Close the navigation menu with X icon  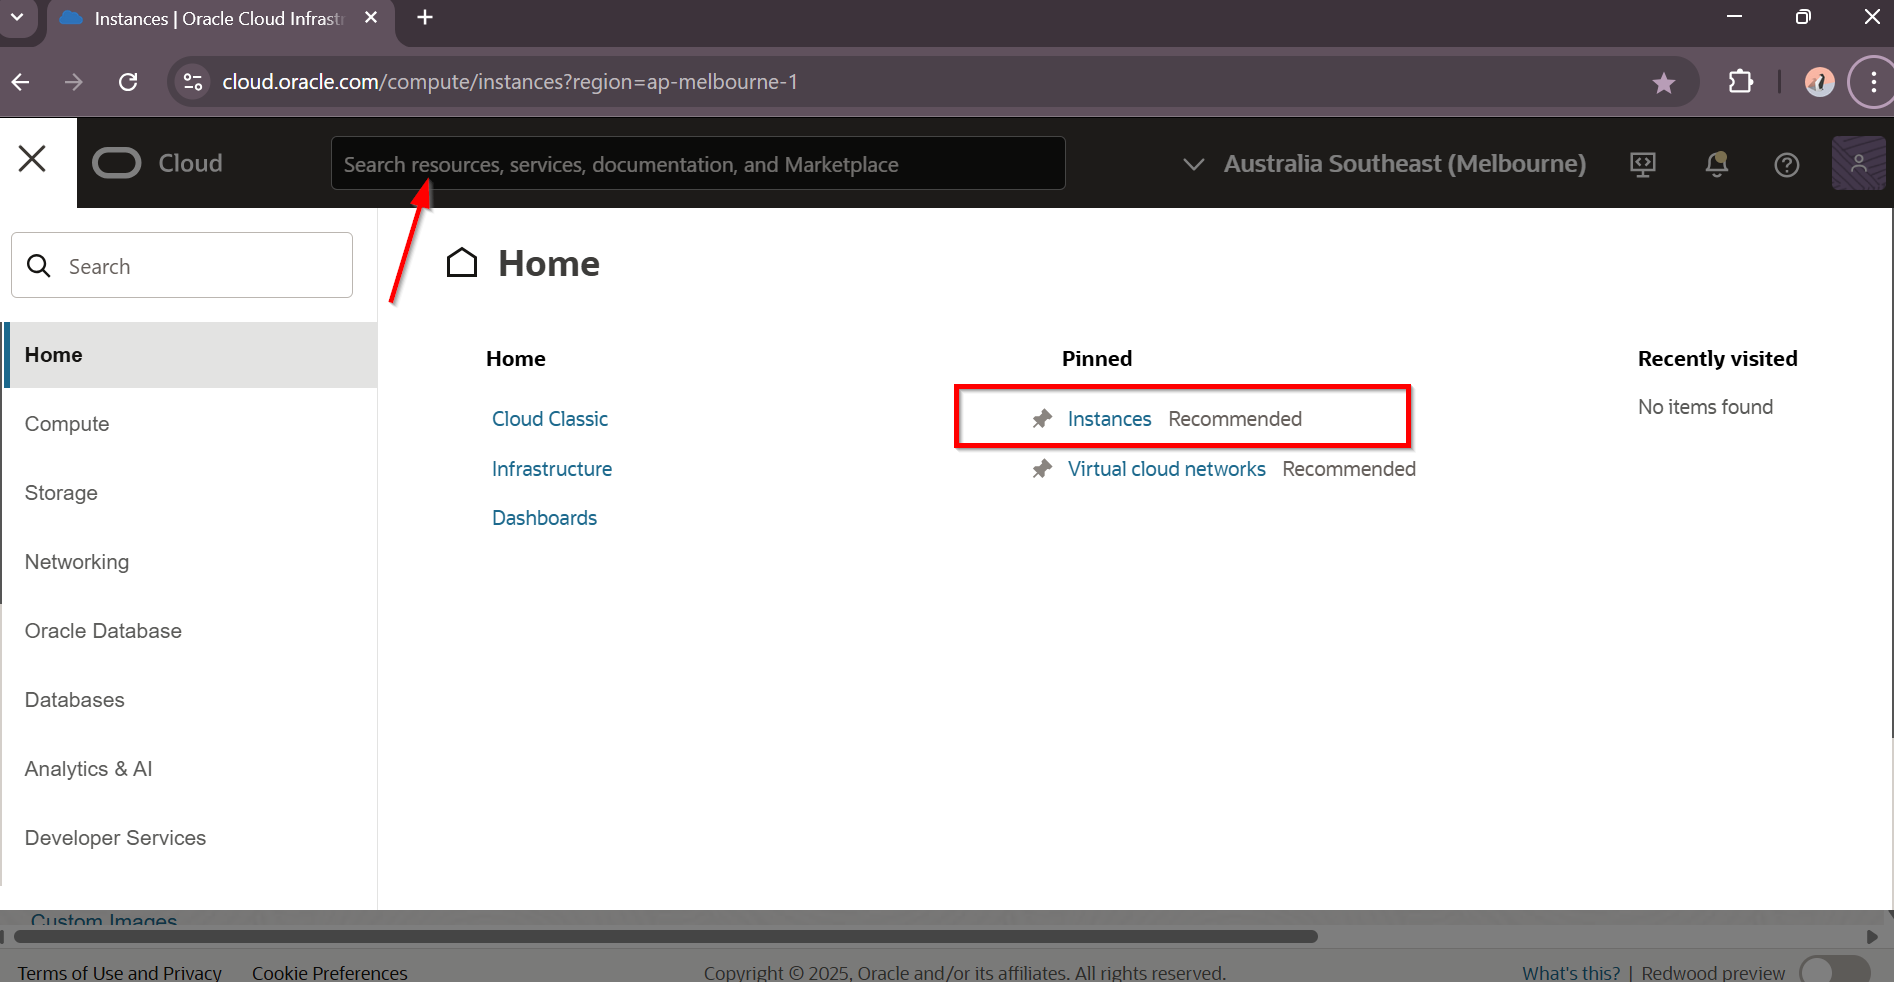click(32, 159)
